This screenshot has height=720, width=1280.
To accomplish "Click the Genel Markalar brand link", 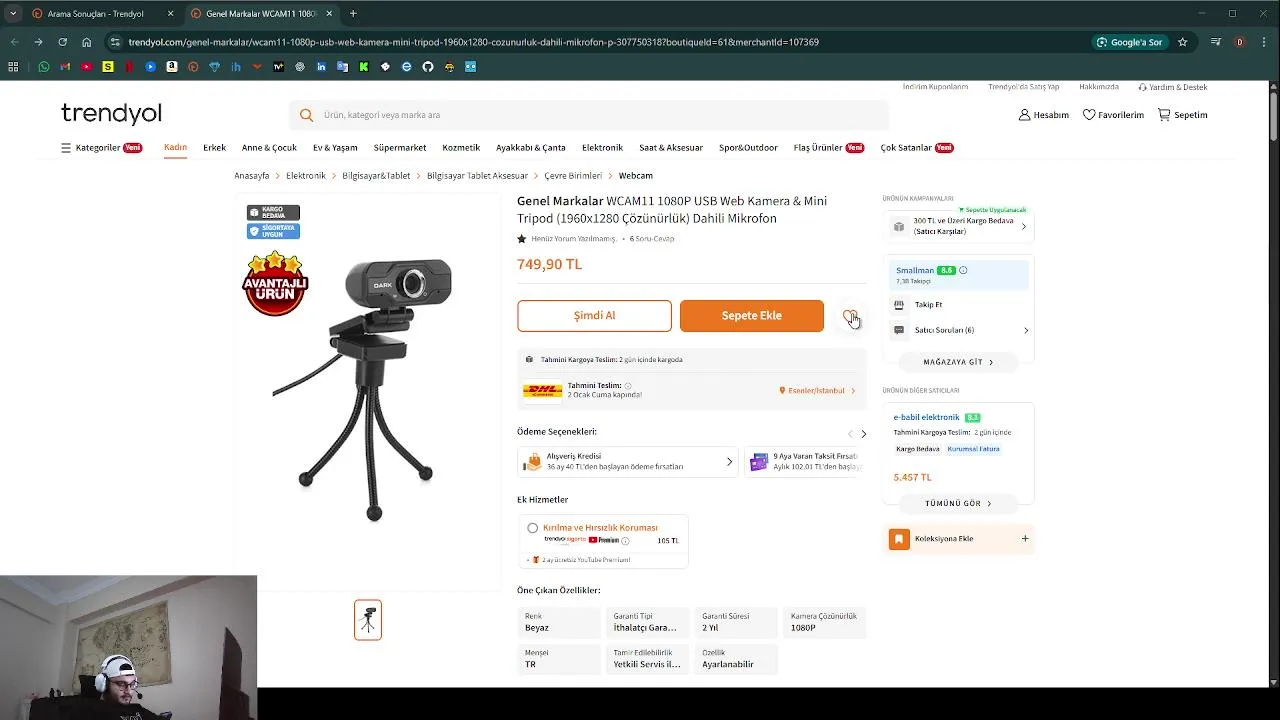I will tap(560, 201).
